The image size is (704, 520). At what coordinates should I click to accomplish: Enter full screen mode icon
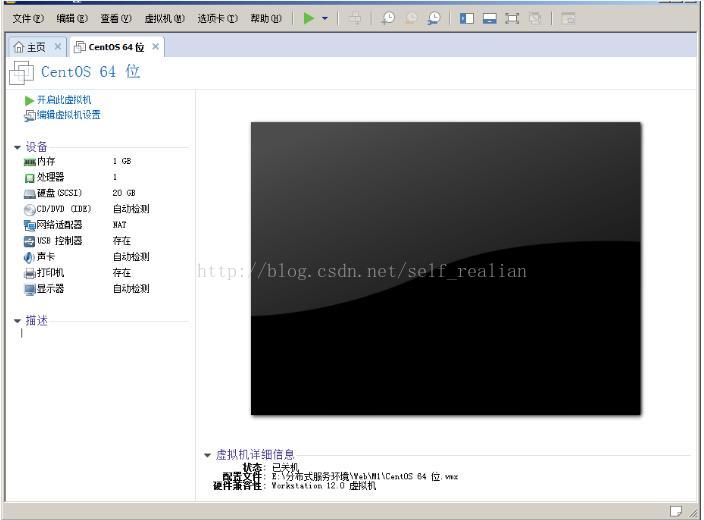coord(512,18)
